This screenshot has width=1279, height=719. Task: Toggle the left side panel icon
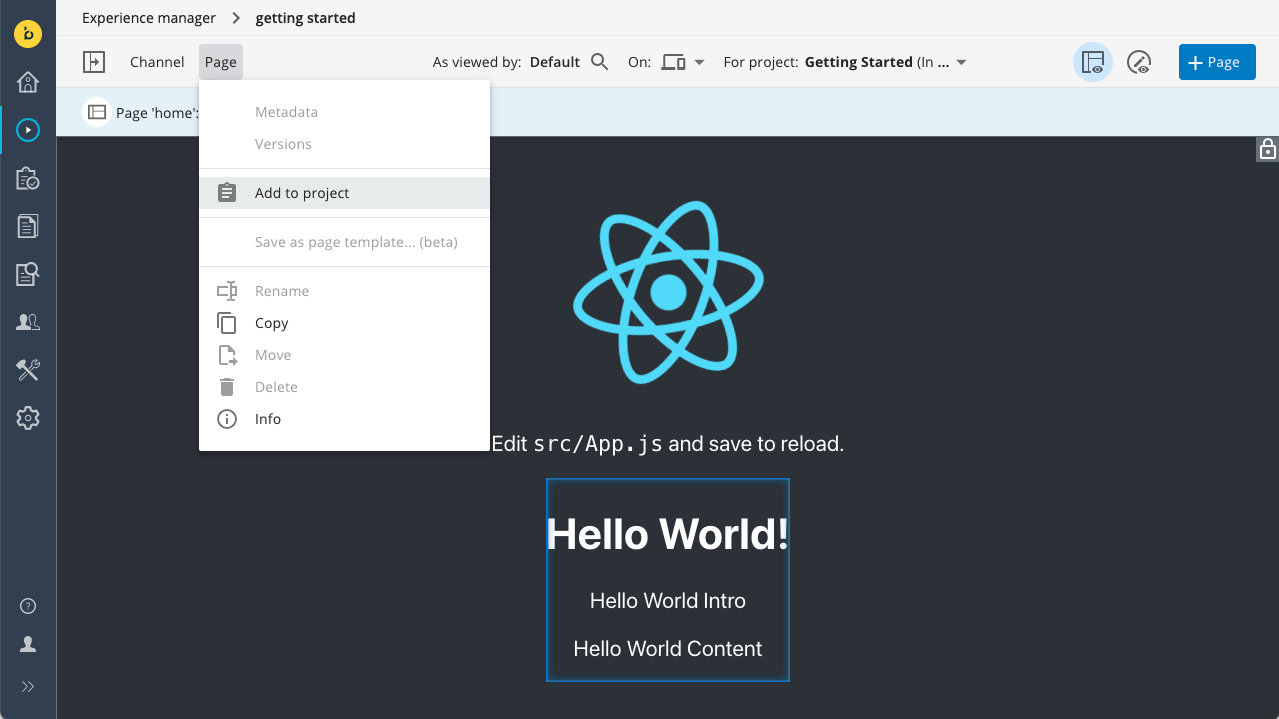93,62
